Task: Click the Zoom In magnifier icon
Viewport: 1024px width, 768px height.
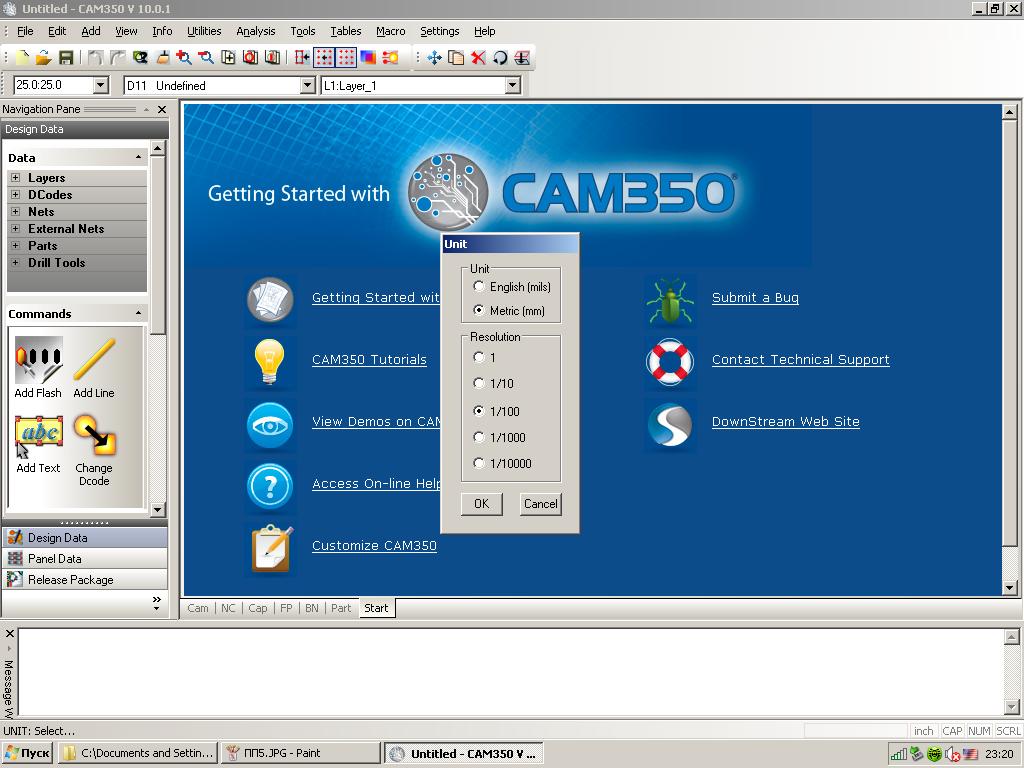Action: point(184,57)
